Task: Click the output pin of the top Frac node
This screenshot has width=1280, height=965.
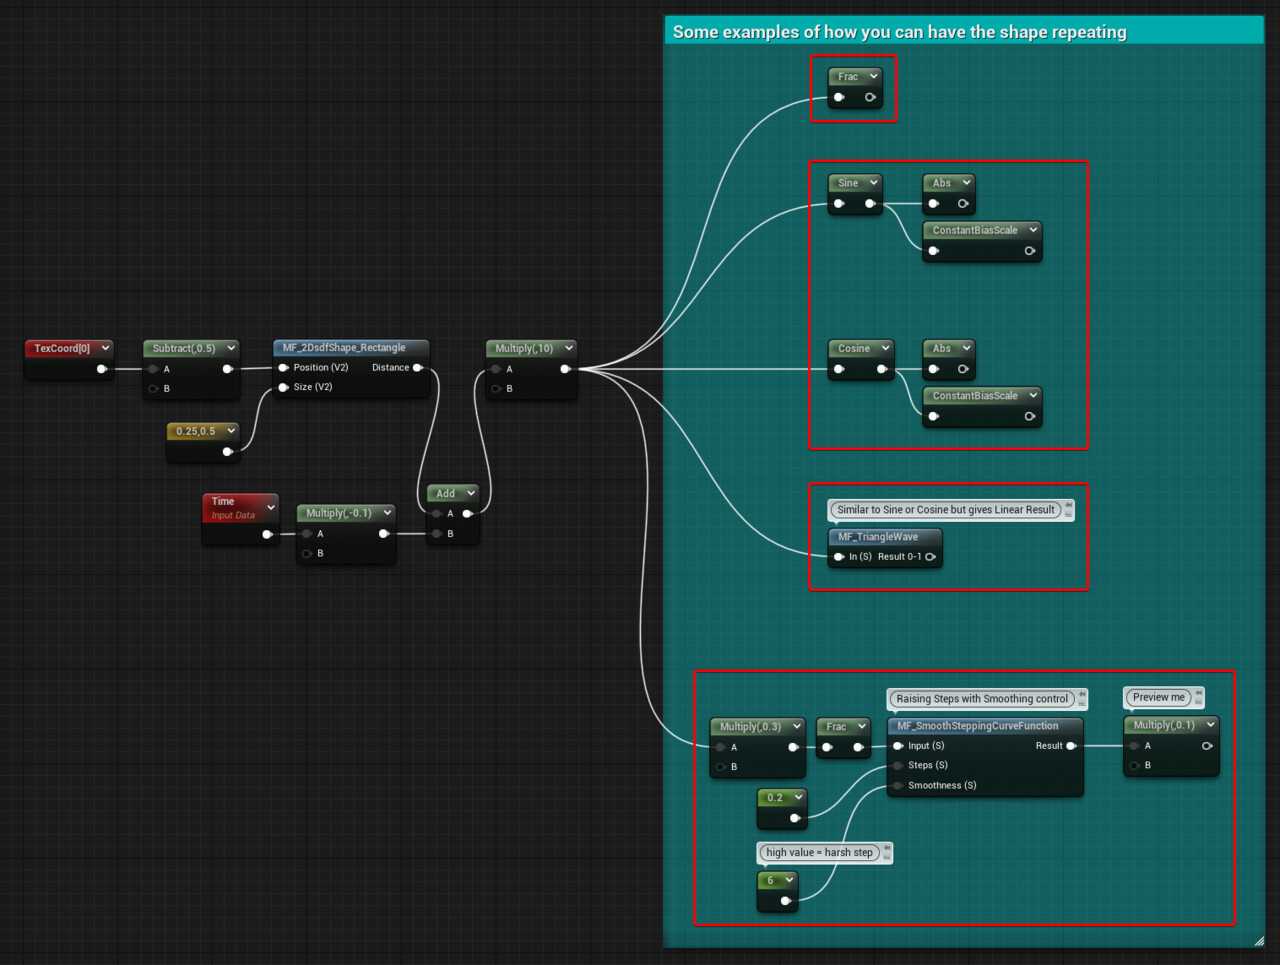Action: pos(870,97)
